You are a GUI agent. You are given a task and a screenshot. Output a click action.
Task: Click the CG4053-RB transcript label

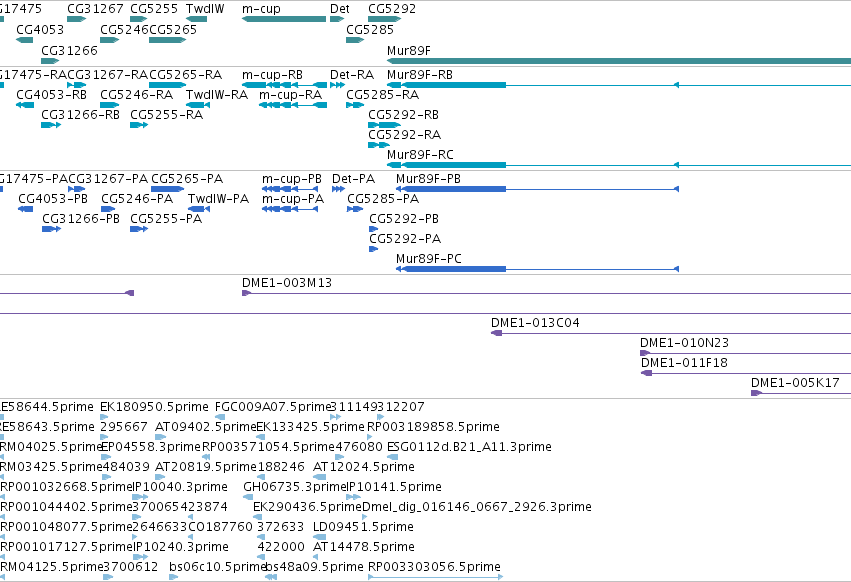(52, 94)
